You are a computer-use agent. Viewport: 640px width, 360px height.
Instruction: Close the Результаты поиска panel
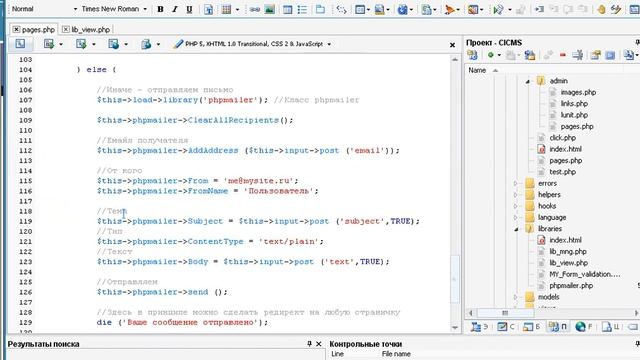319,344
